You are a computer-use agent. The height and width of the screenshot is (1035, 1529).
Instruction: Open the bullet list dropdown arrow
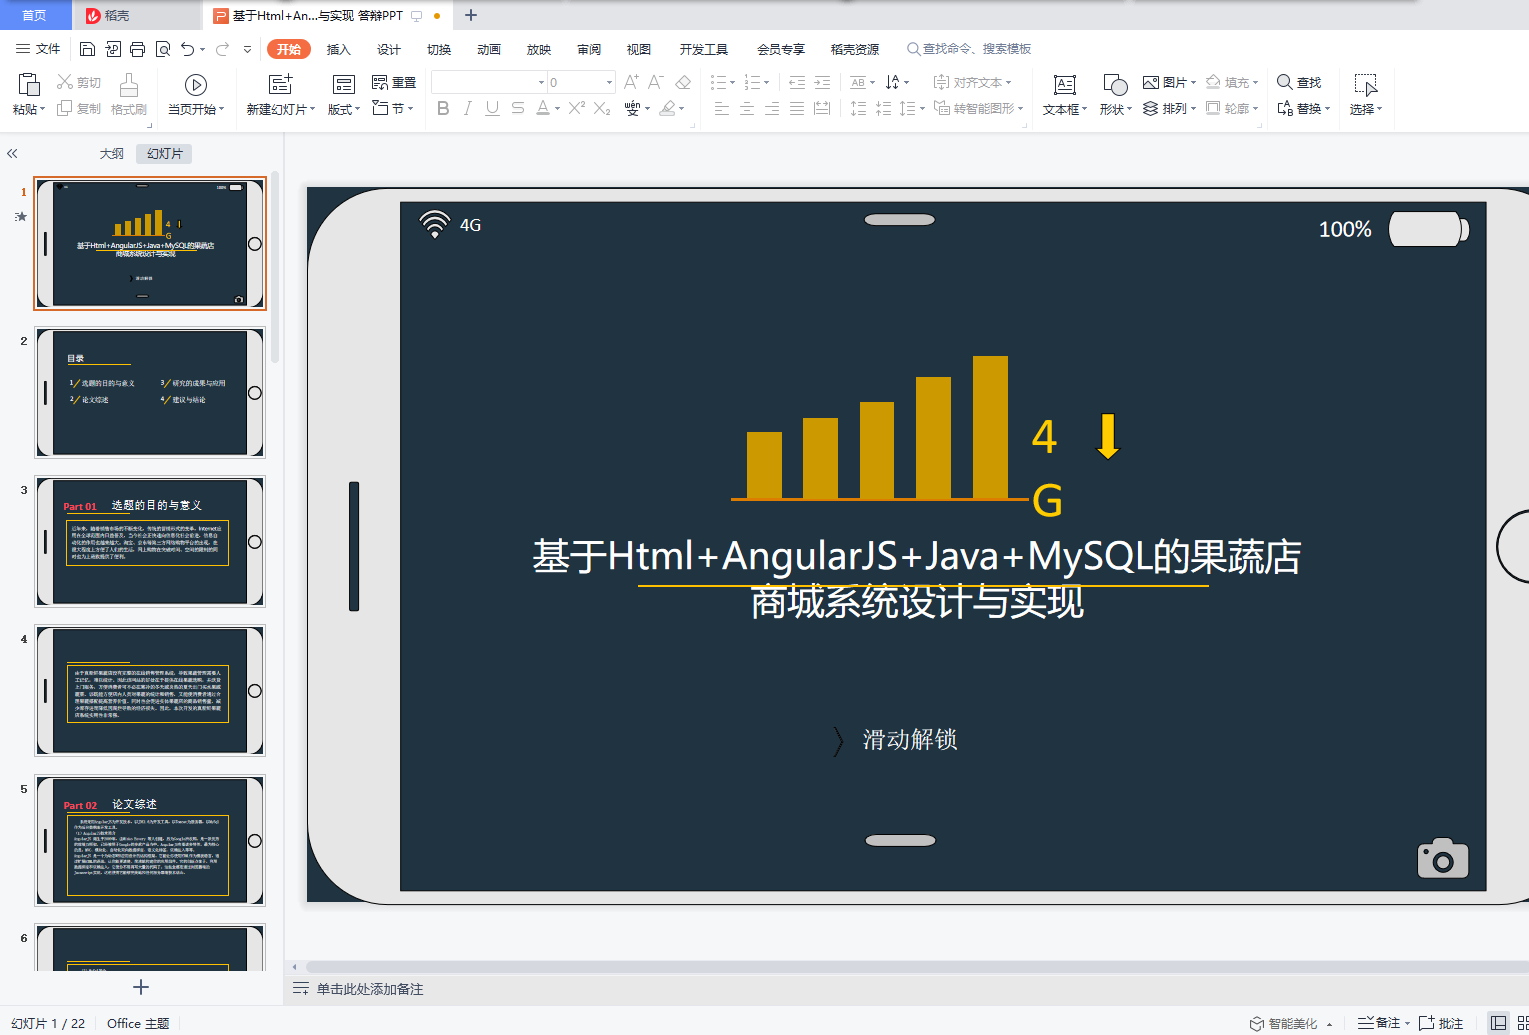[x=733, y=83]
